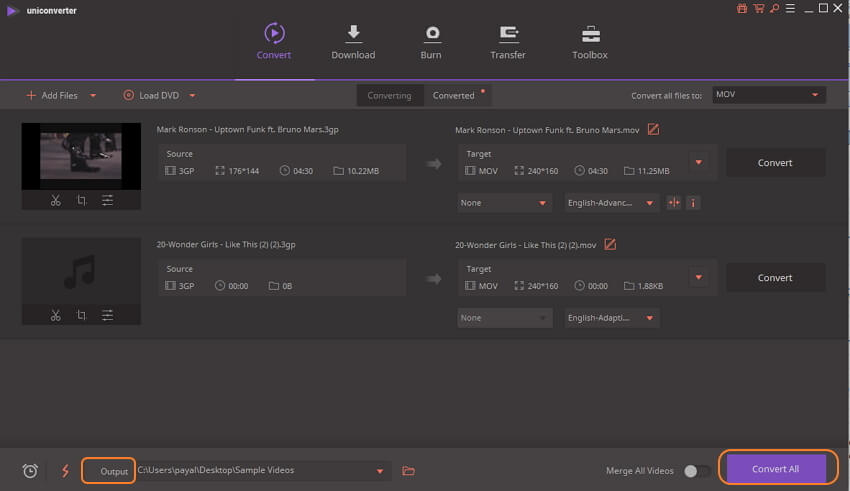Viewport: 850px width, 491px height.
Task: Click the merge-split icon beside English-Advanc
Action: 674,203
